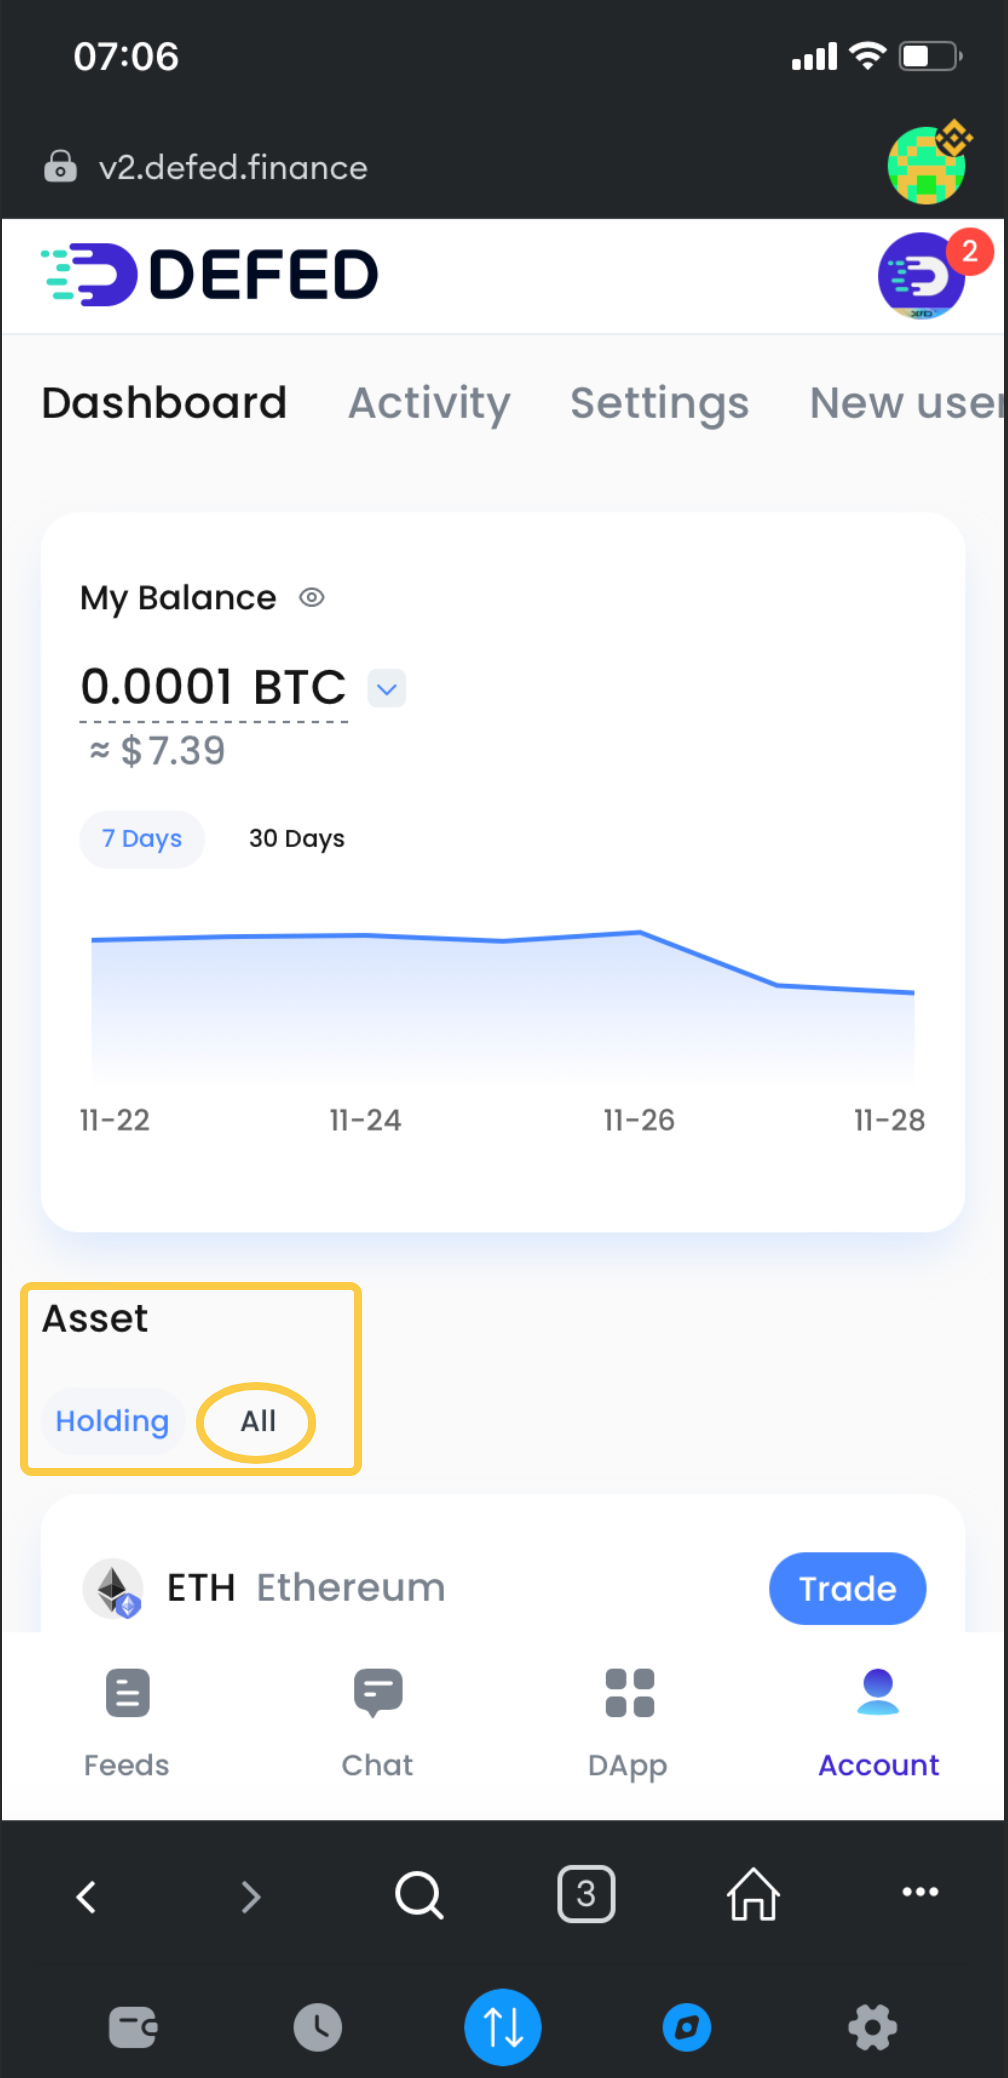Screen dimensions: 1008x2078
Task: Tap the pixelated wallet avatar in address bar
Action: (927, 165)
